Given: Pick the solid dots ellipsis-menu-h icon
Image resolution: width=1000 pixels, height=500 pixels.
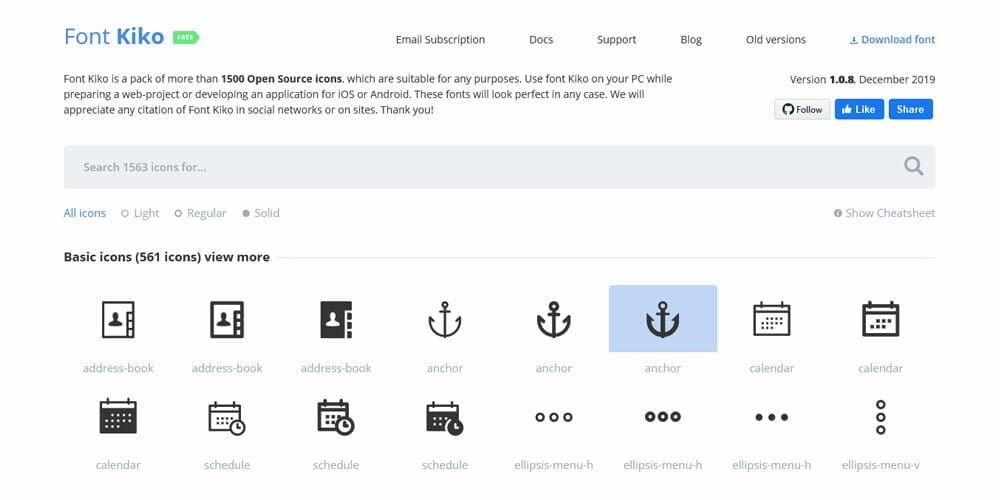Looking at the screenshot, I should (772, 417).
